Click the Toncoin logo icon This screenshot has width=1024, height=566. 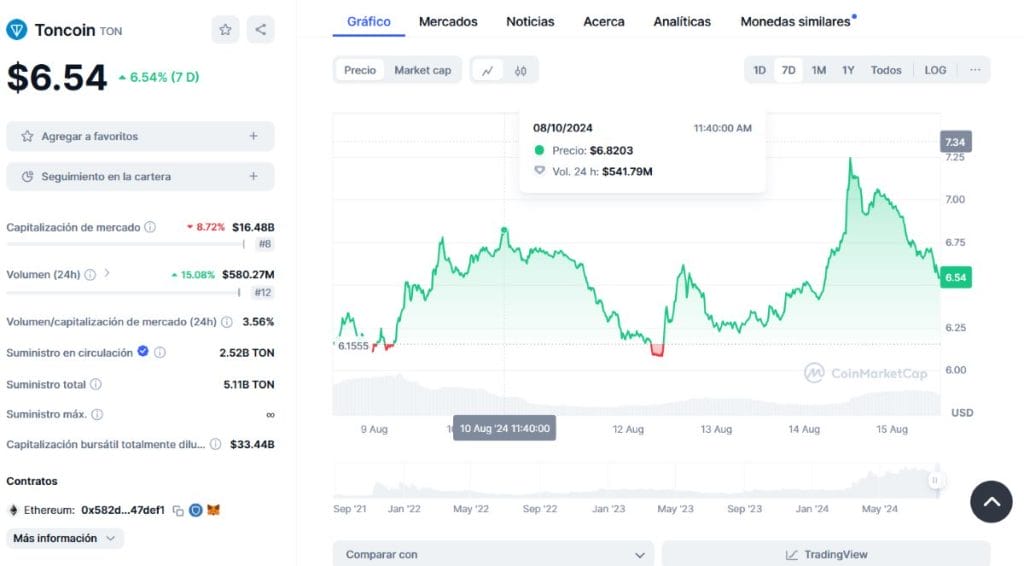tap(16, 29)
